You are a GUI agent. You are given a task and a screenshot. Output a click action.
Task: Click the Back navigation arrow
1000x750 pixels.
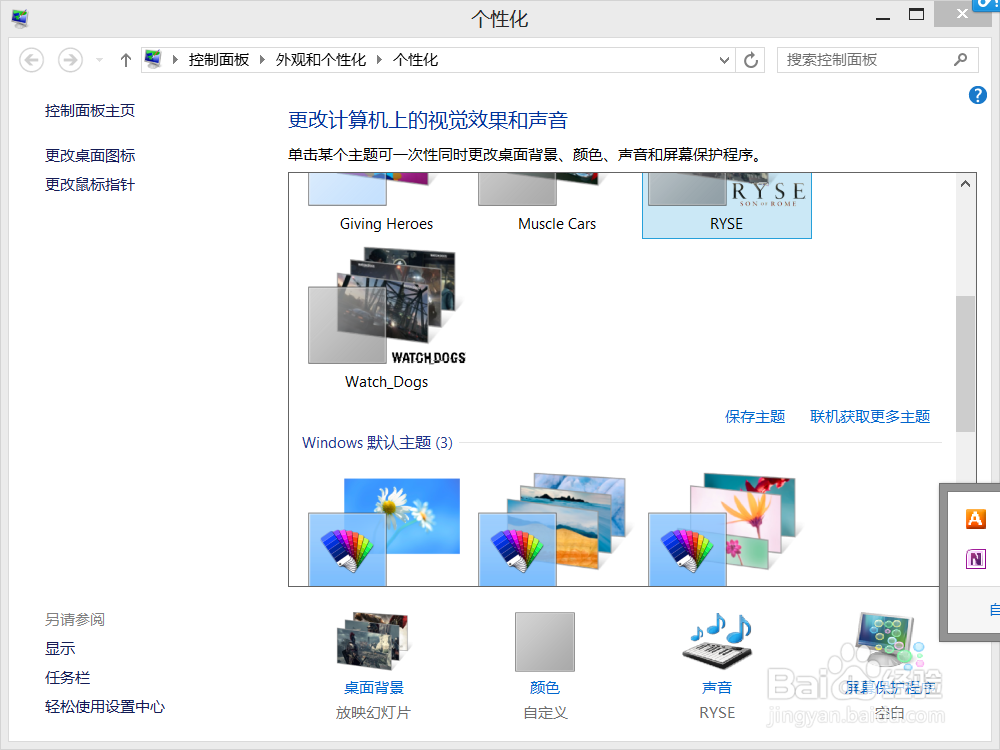click(x=31, y=61)
